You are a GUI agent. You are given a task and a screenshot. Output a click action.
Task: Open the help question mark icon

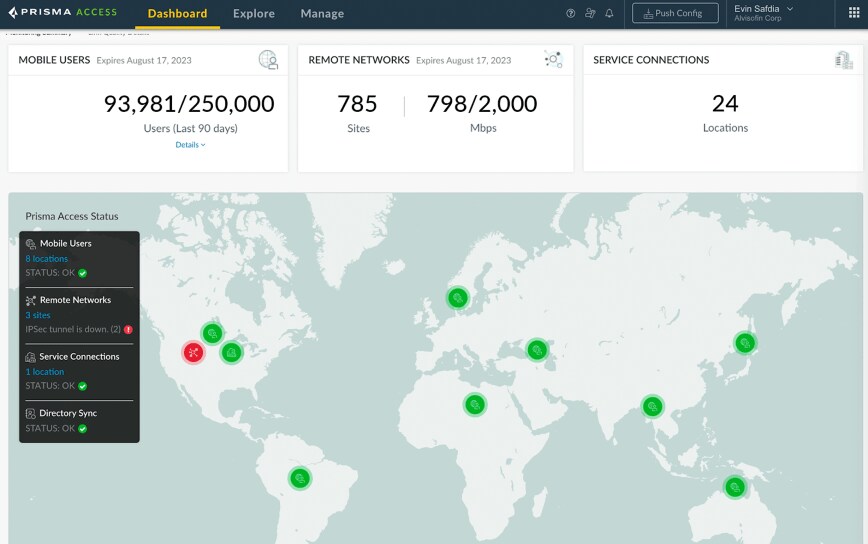[x=571, y=14]
